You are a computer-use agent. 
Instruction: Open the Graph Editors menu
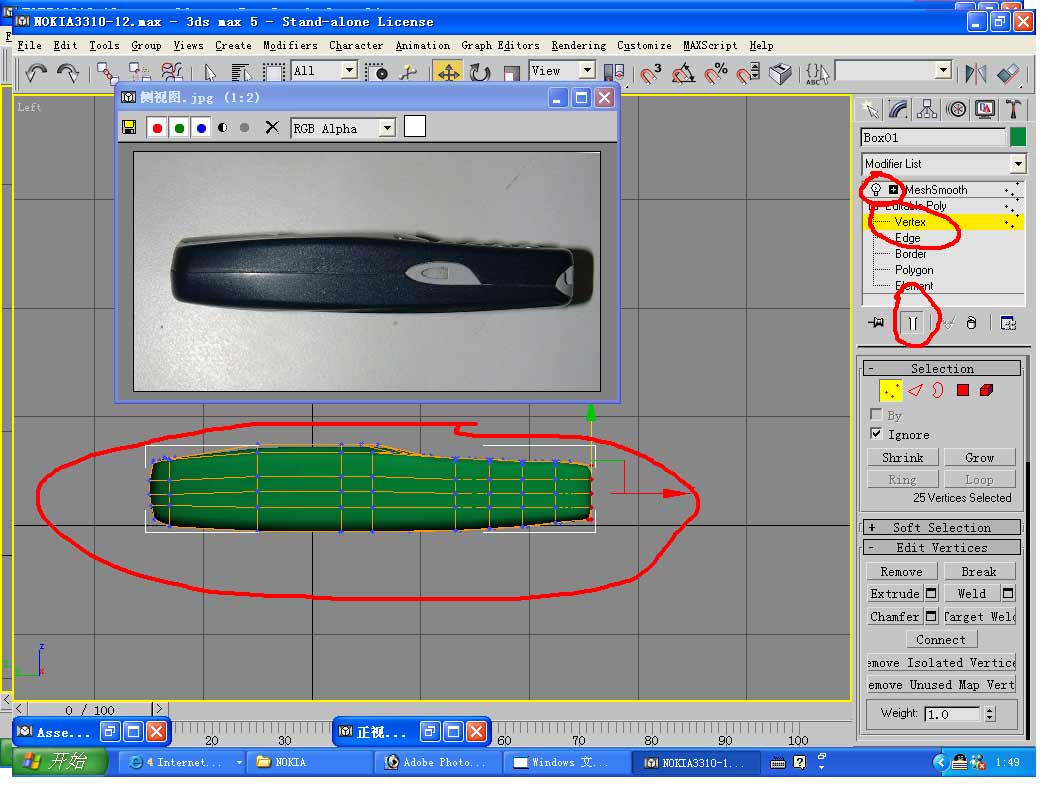pyautogui.click(x=500, y=46)
